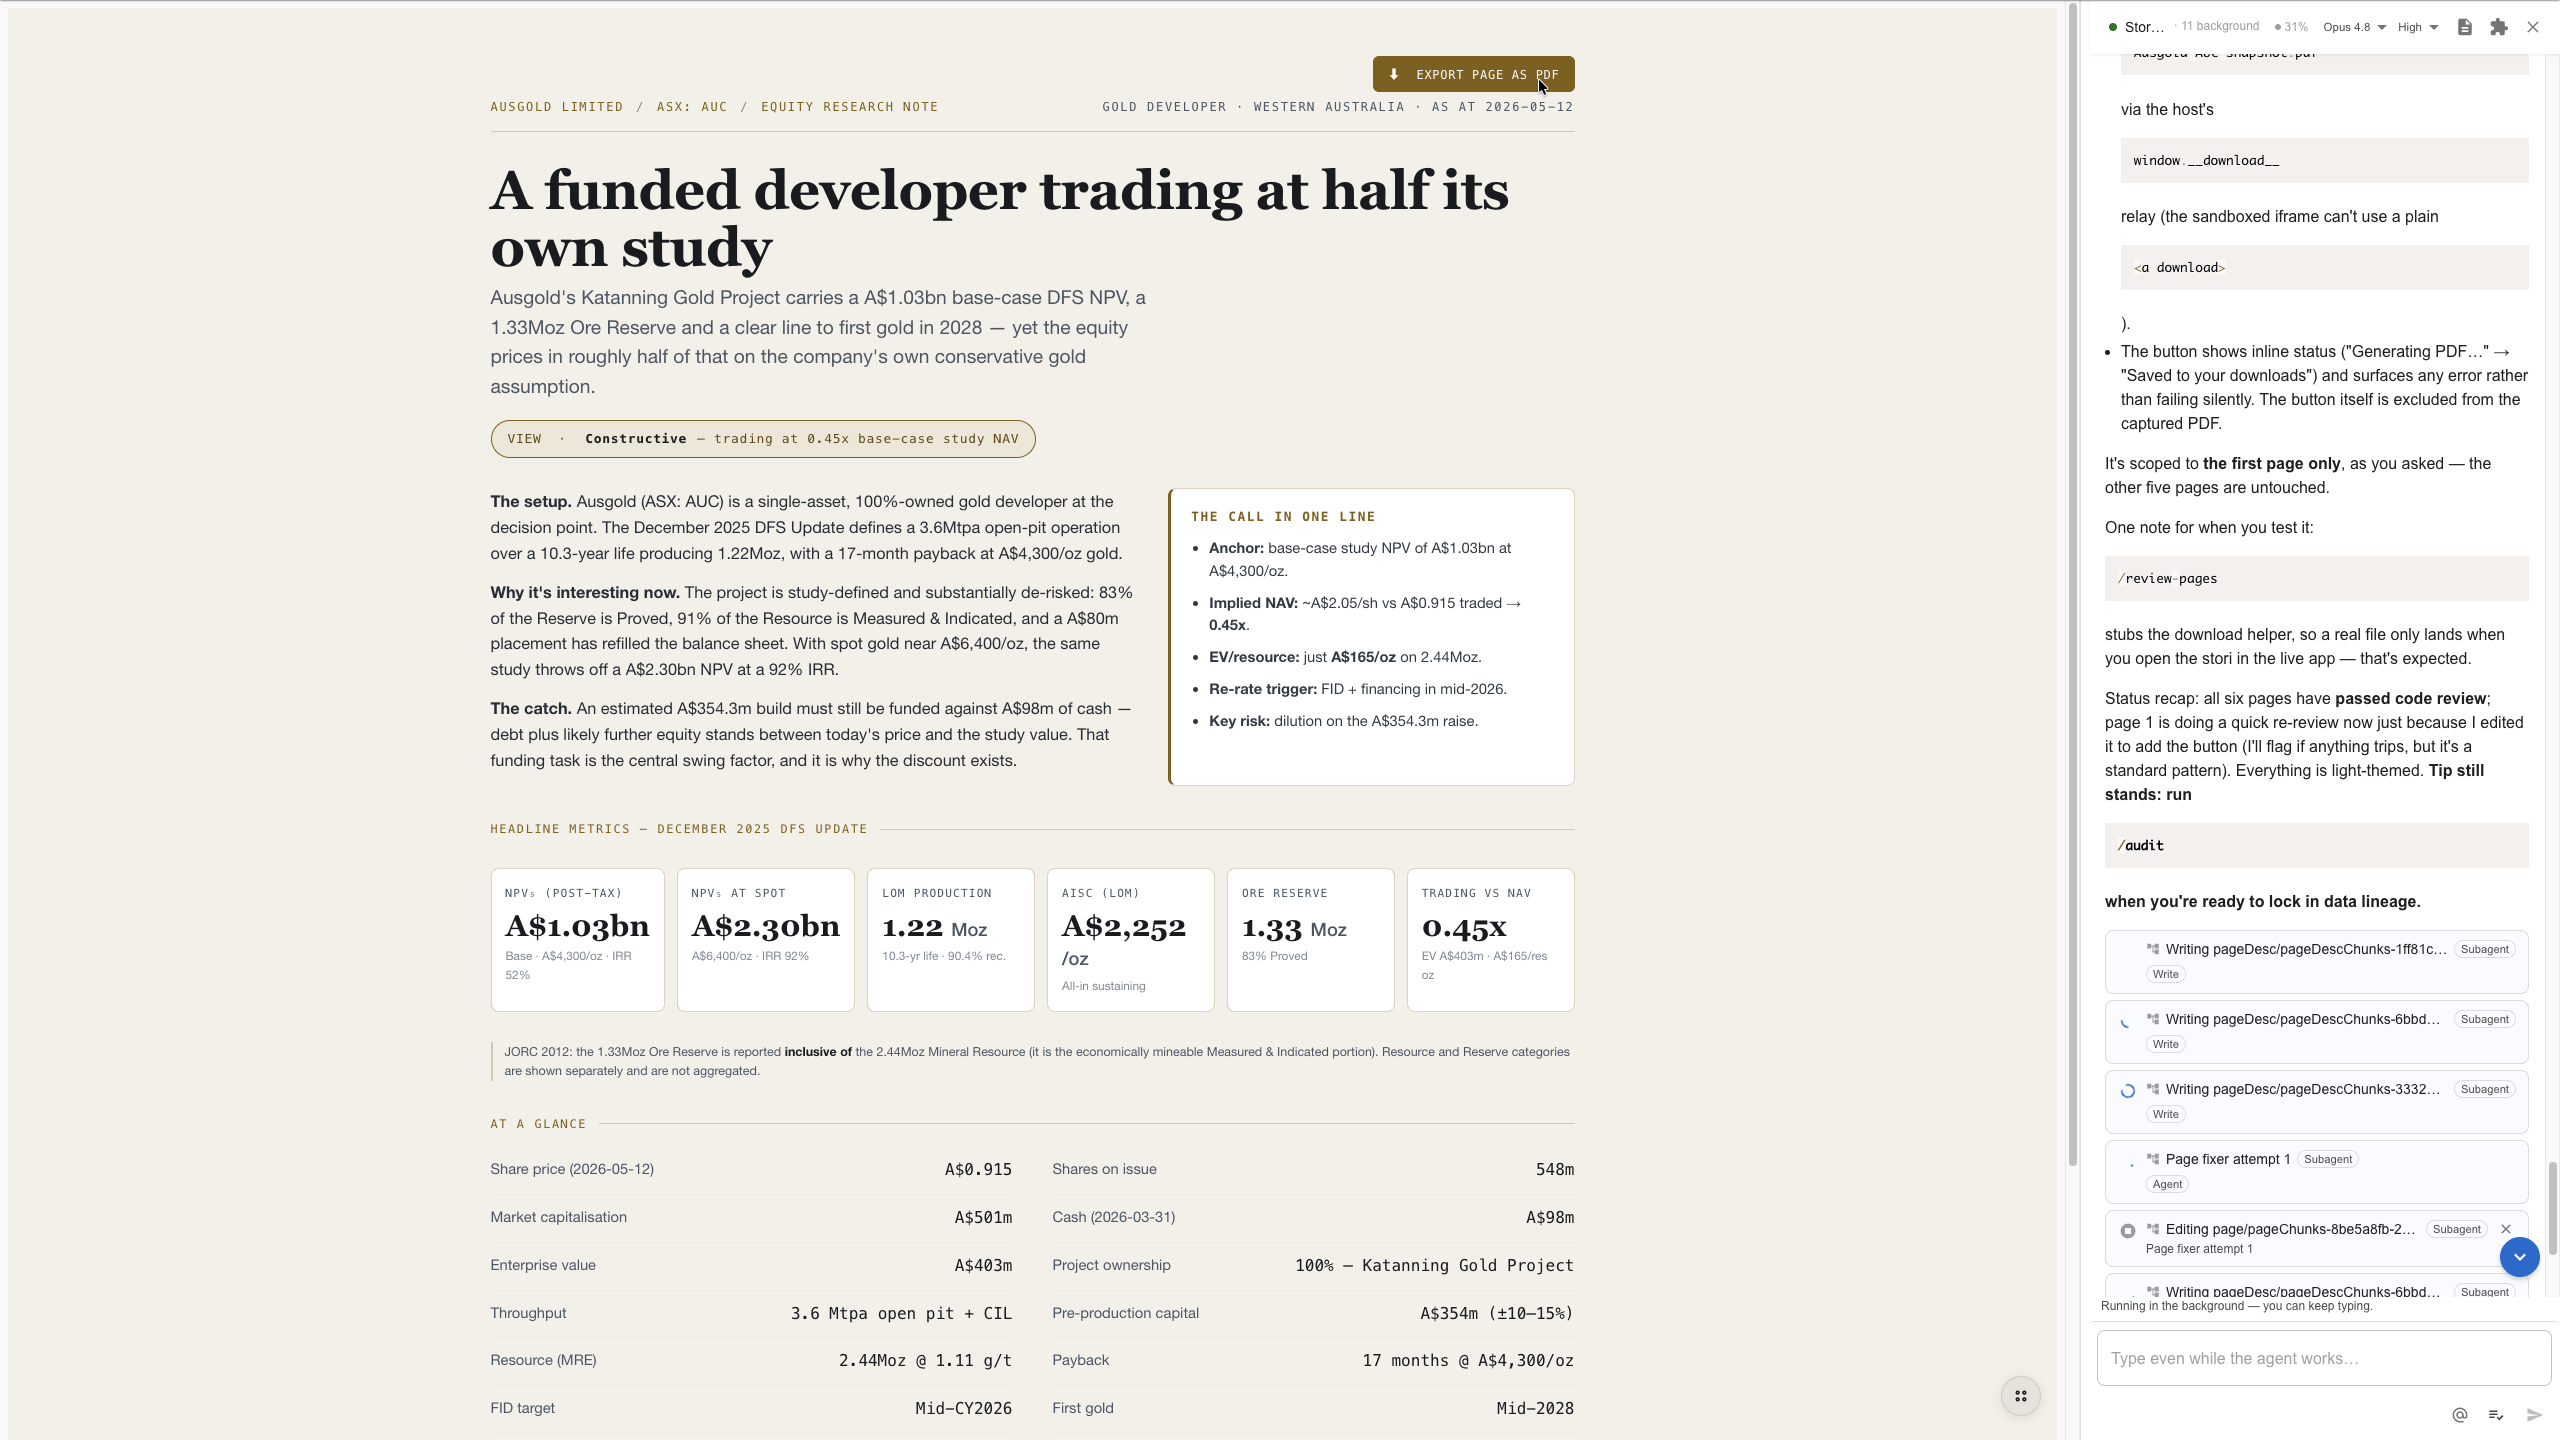The height and width of the screenshot is (1440, 2560).
Task: Click Export Page as PDF button
Action: pyautogui.click(x=1473, y=74)
